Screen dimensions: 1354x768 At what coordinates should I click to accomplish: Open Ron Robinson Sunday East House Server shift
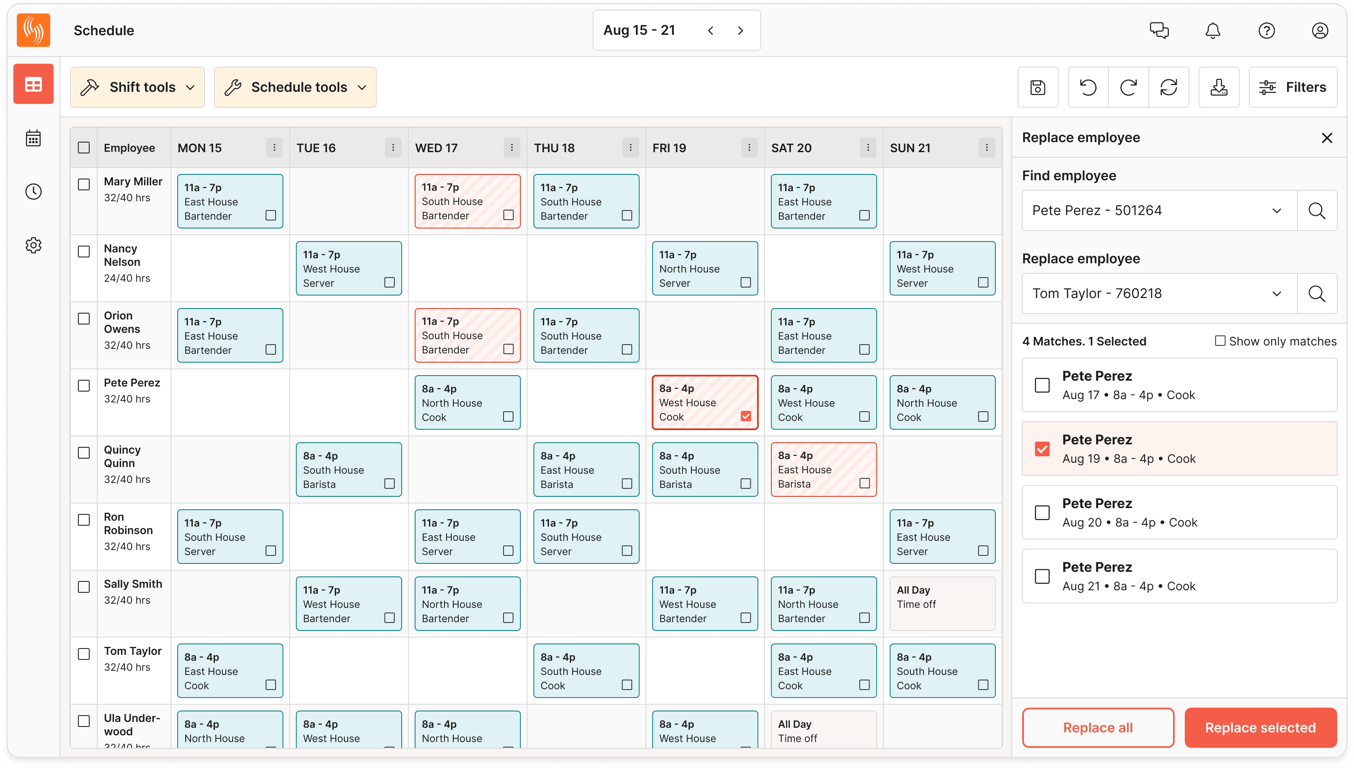942,536
